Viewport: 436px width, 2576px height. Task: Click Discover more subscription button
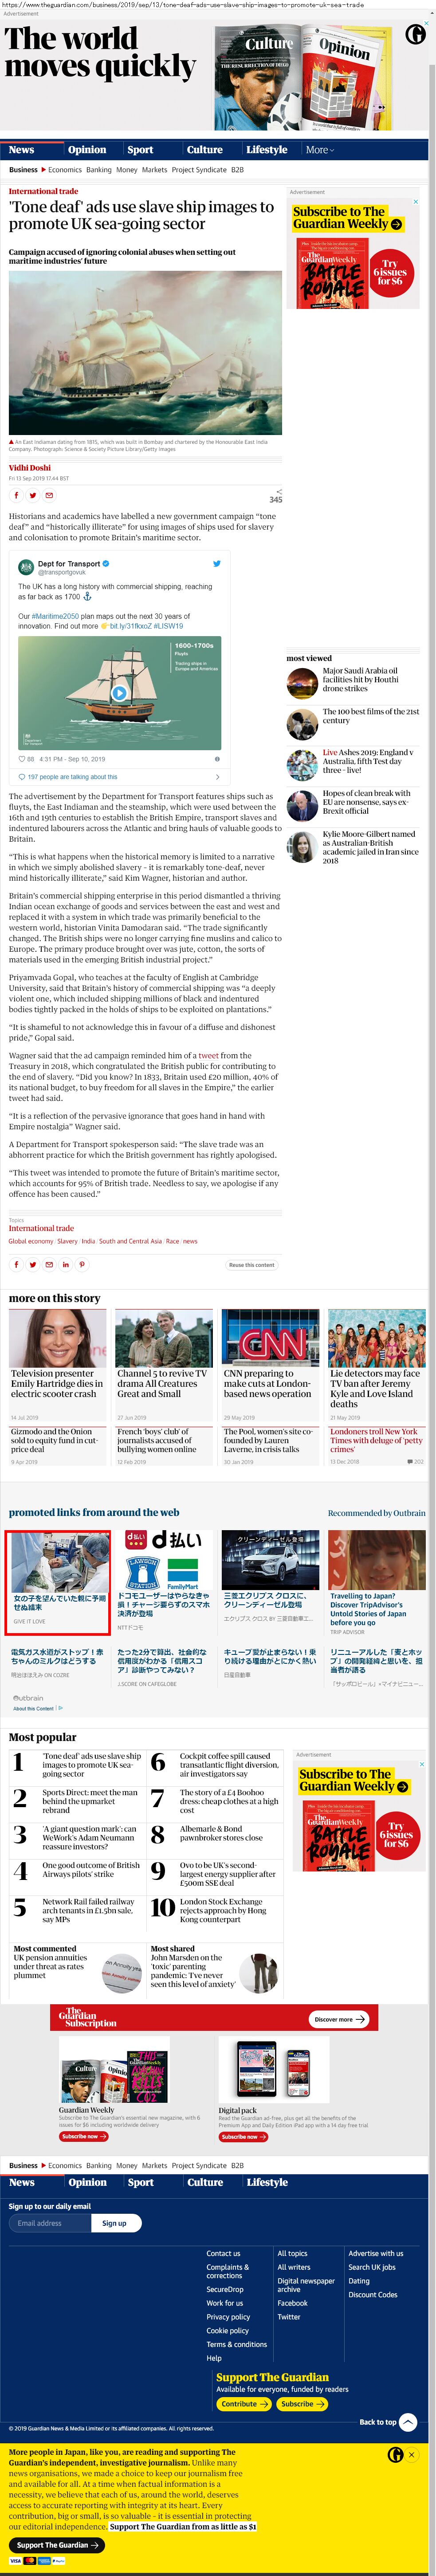[x=339, y=2019]
